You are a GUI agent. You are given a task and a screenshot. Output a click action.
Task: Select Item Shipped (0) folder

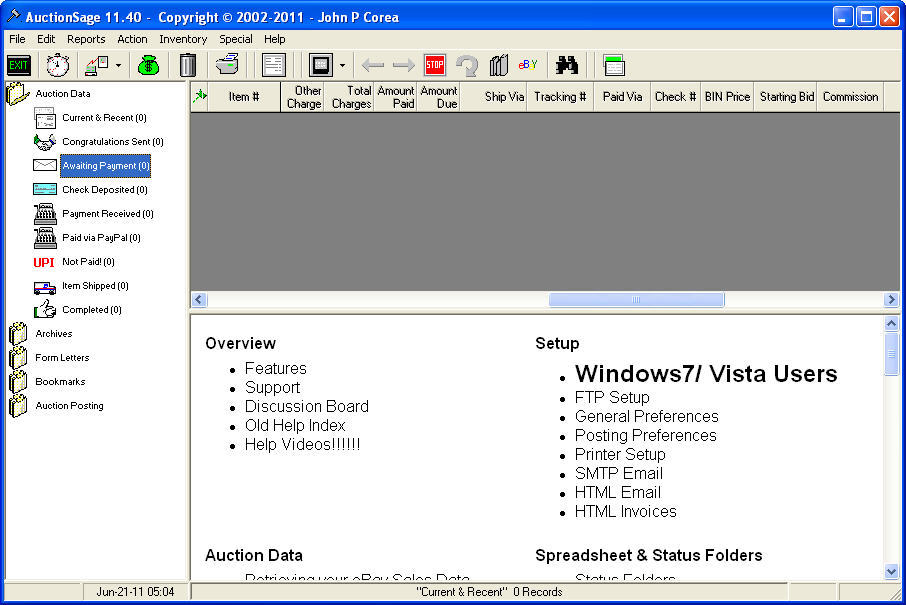click(x=95, y=285)
